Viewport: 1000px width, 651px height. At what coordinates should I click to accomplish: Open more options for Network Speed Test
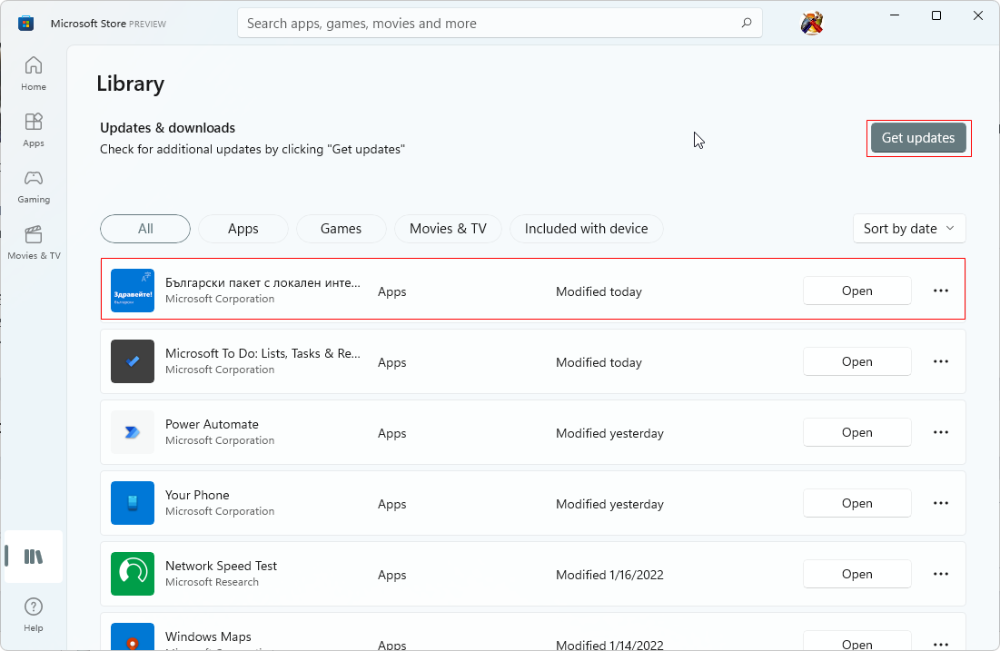point(941,573)
